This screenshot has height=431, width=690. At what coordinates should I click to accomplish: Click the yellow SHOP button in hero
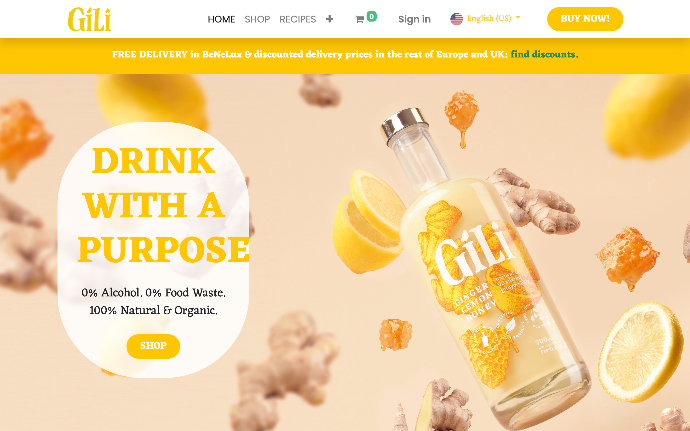(153, 346)
